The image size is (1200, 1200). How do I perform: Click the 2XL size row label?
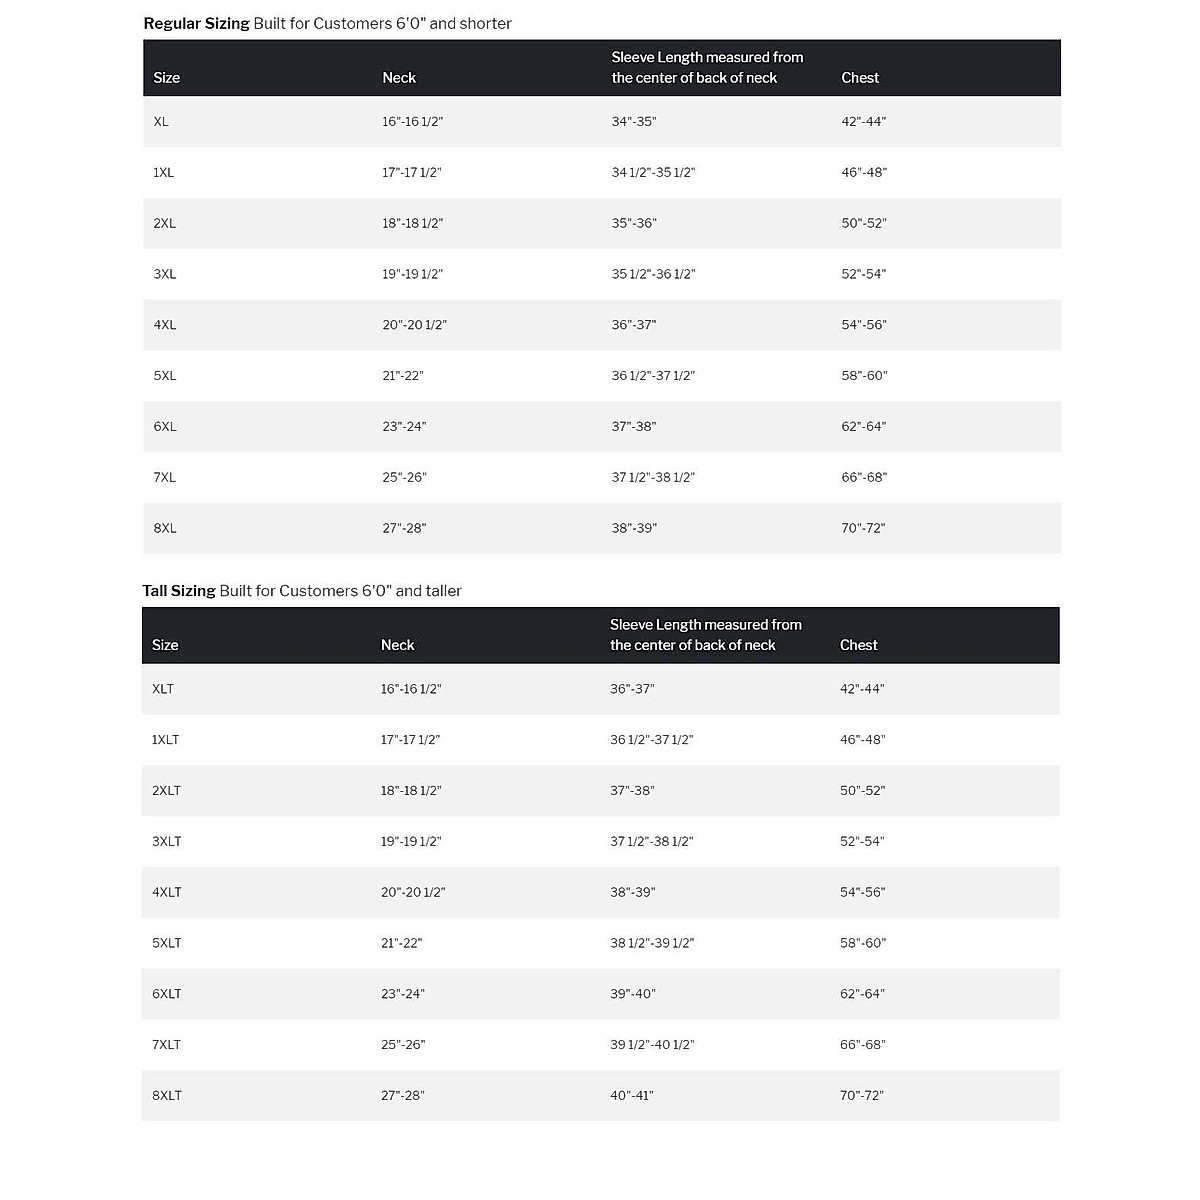pos(165,223)
